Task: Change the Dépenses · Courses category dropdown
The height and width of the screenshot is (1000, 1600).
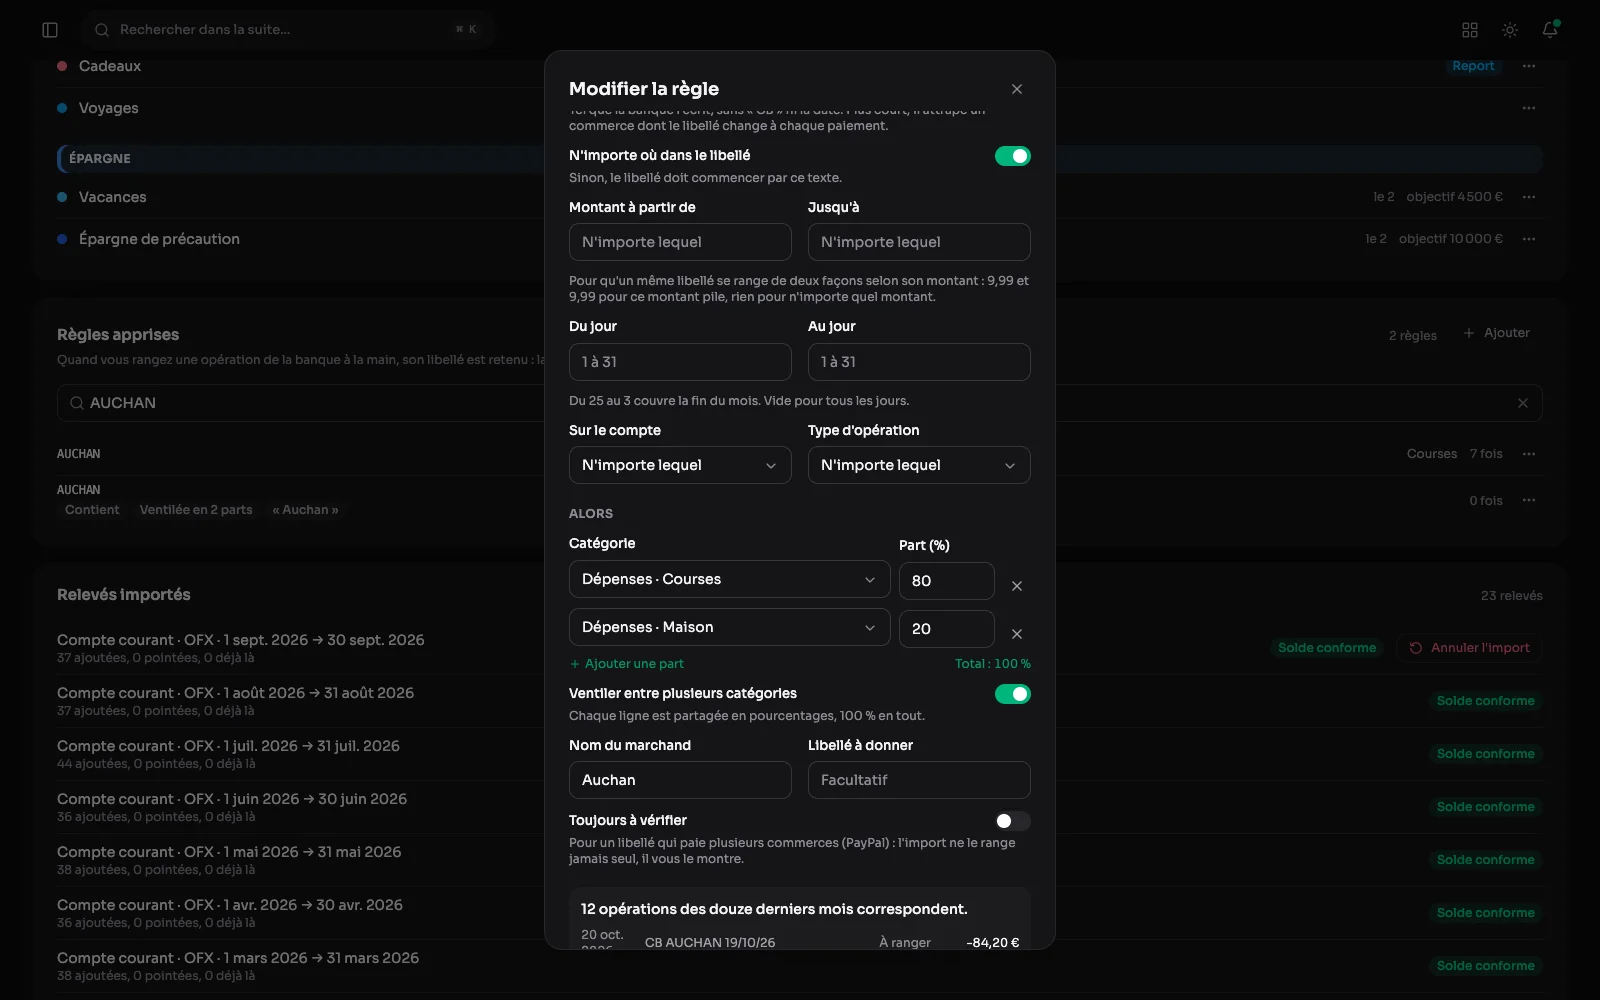Action: 729,579
